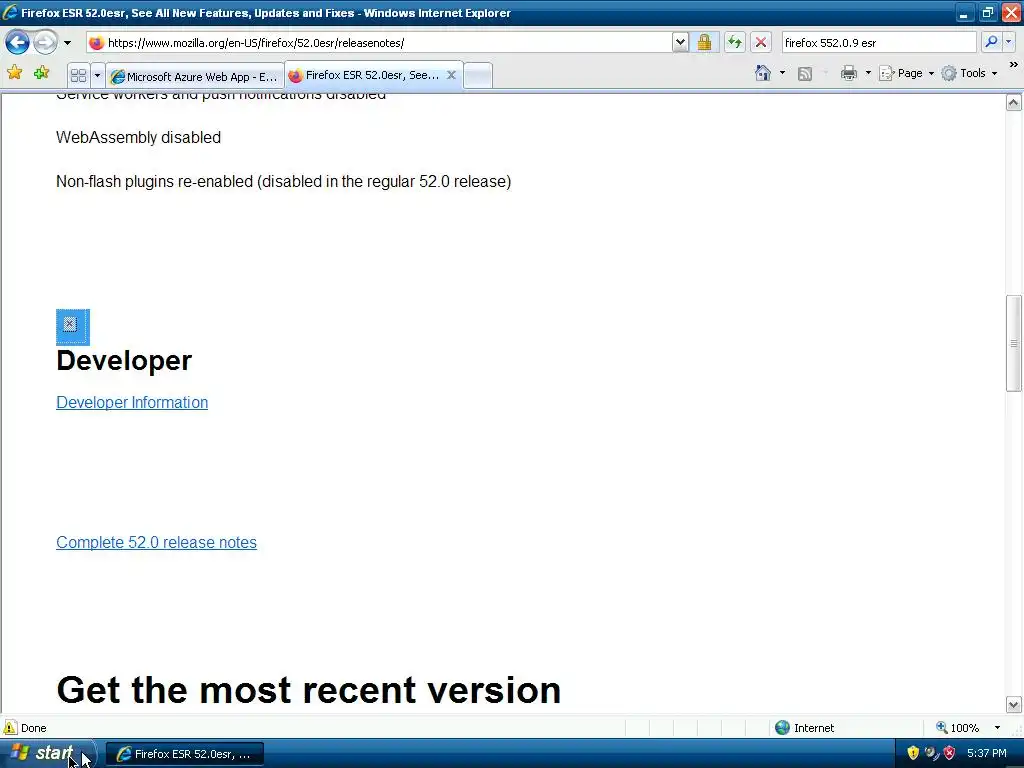Go to the Home page icon
This screenshot has width=1024, height=768.
tap(763, 72)
